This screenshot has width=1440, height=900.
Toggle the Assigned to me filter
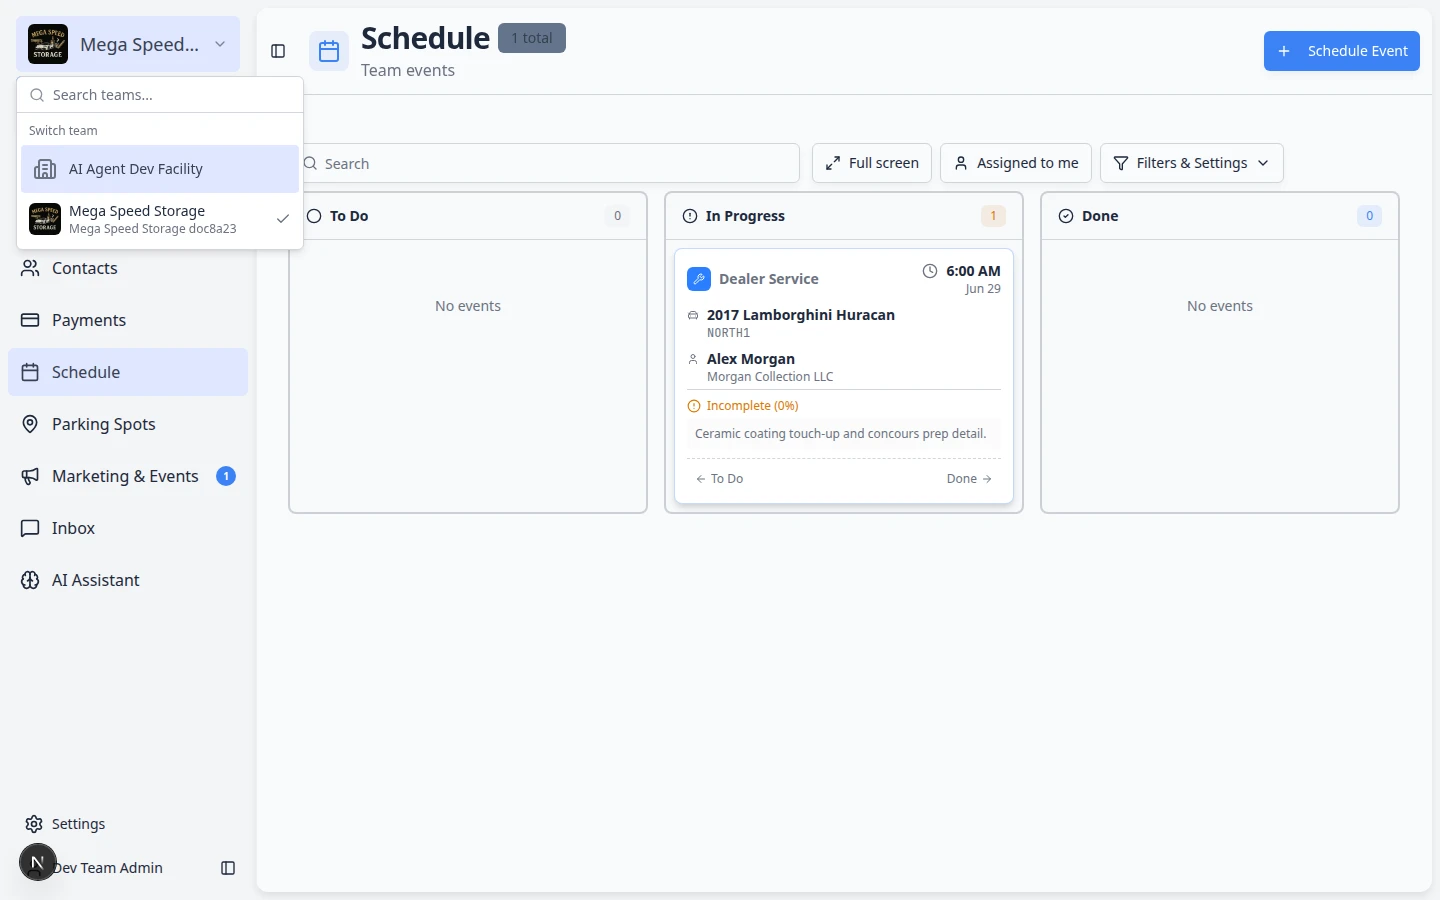pos(1016,163)
